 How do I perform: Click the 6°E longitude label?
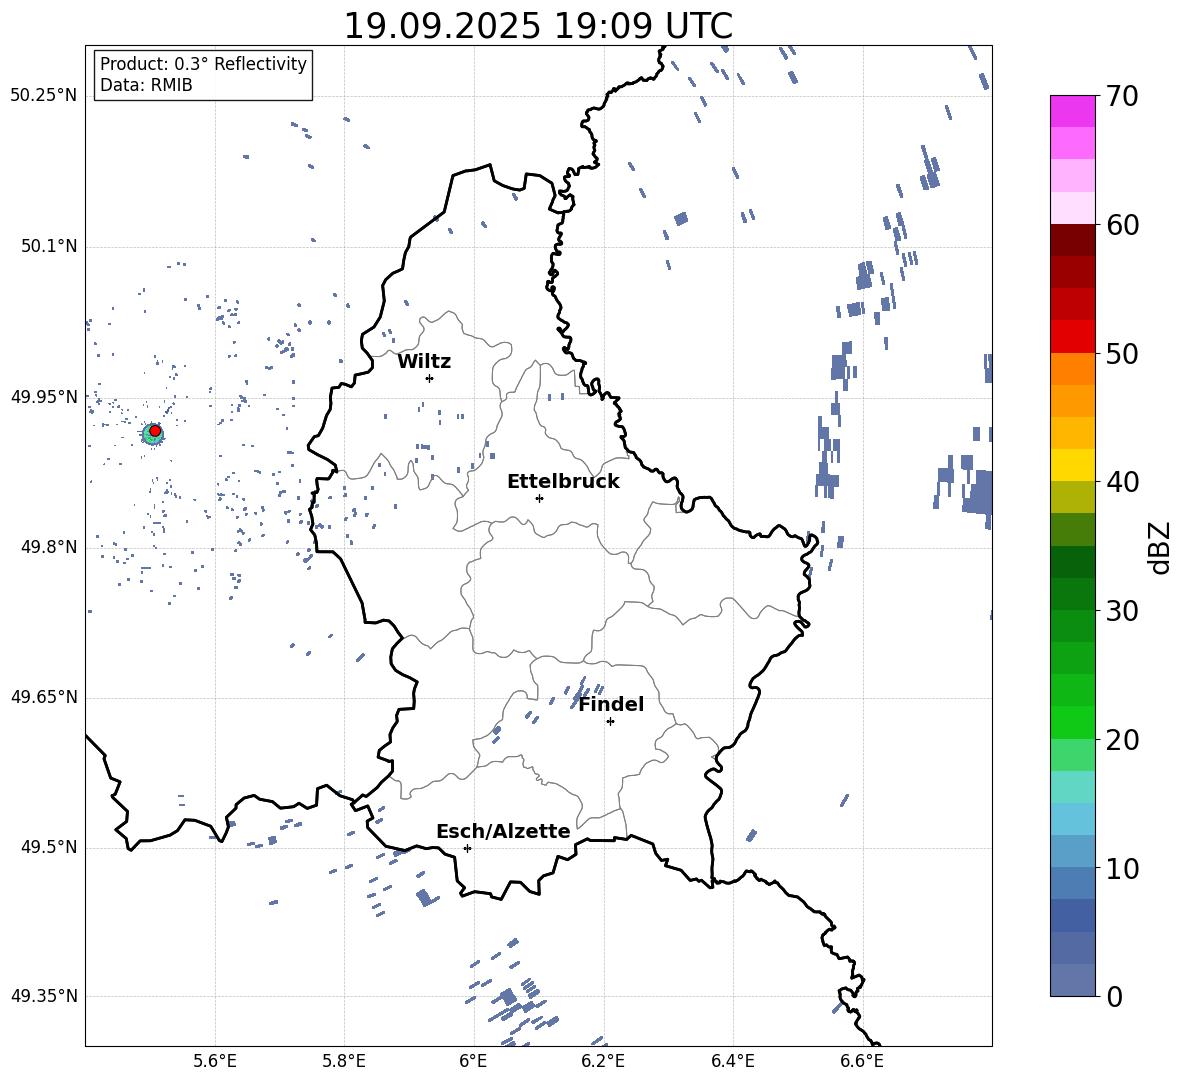(x=473, y=1061)
